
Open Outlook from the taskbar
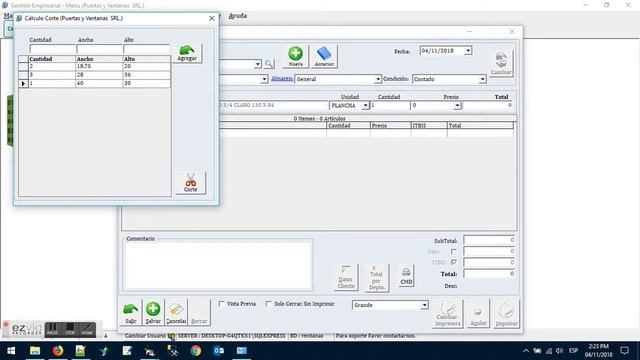click(x=219, y=351)
